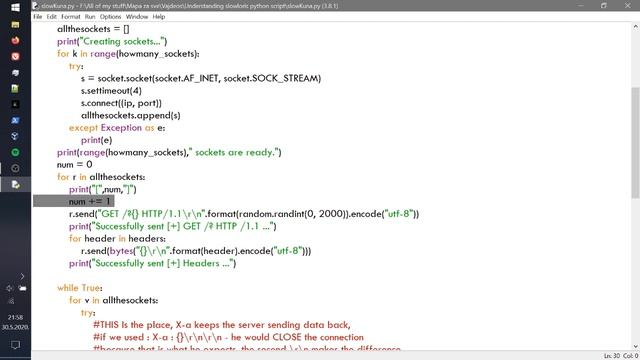Open the File menu

click(x=38, y=17)
